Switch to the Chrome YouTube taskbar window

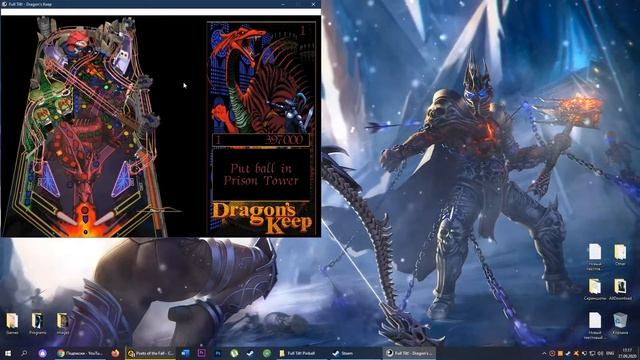[80, 353]
